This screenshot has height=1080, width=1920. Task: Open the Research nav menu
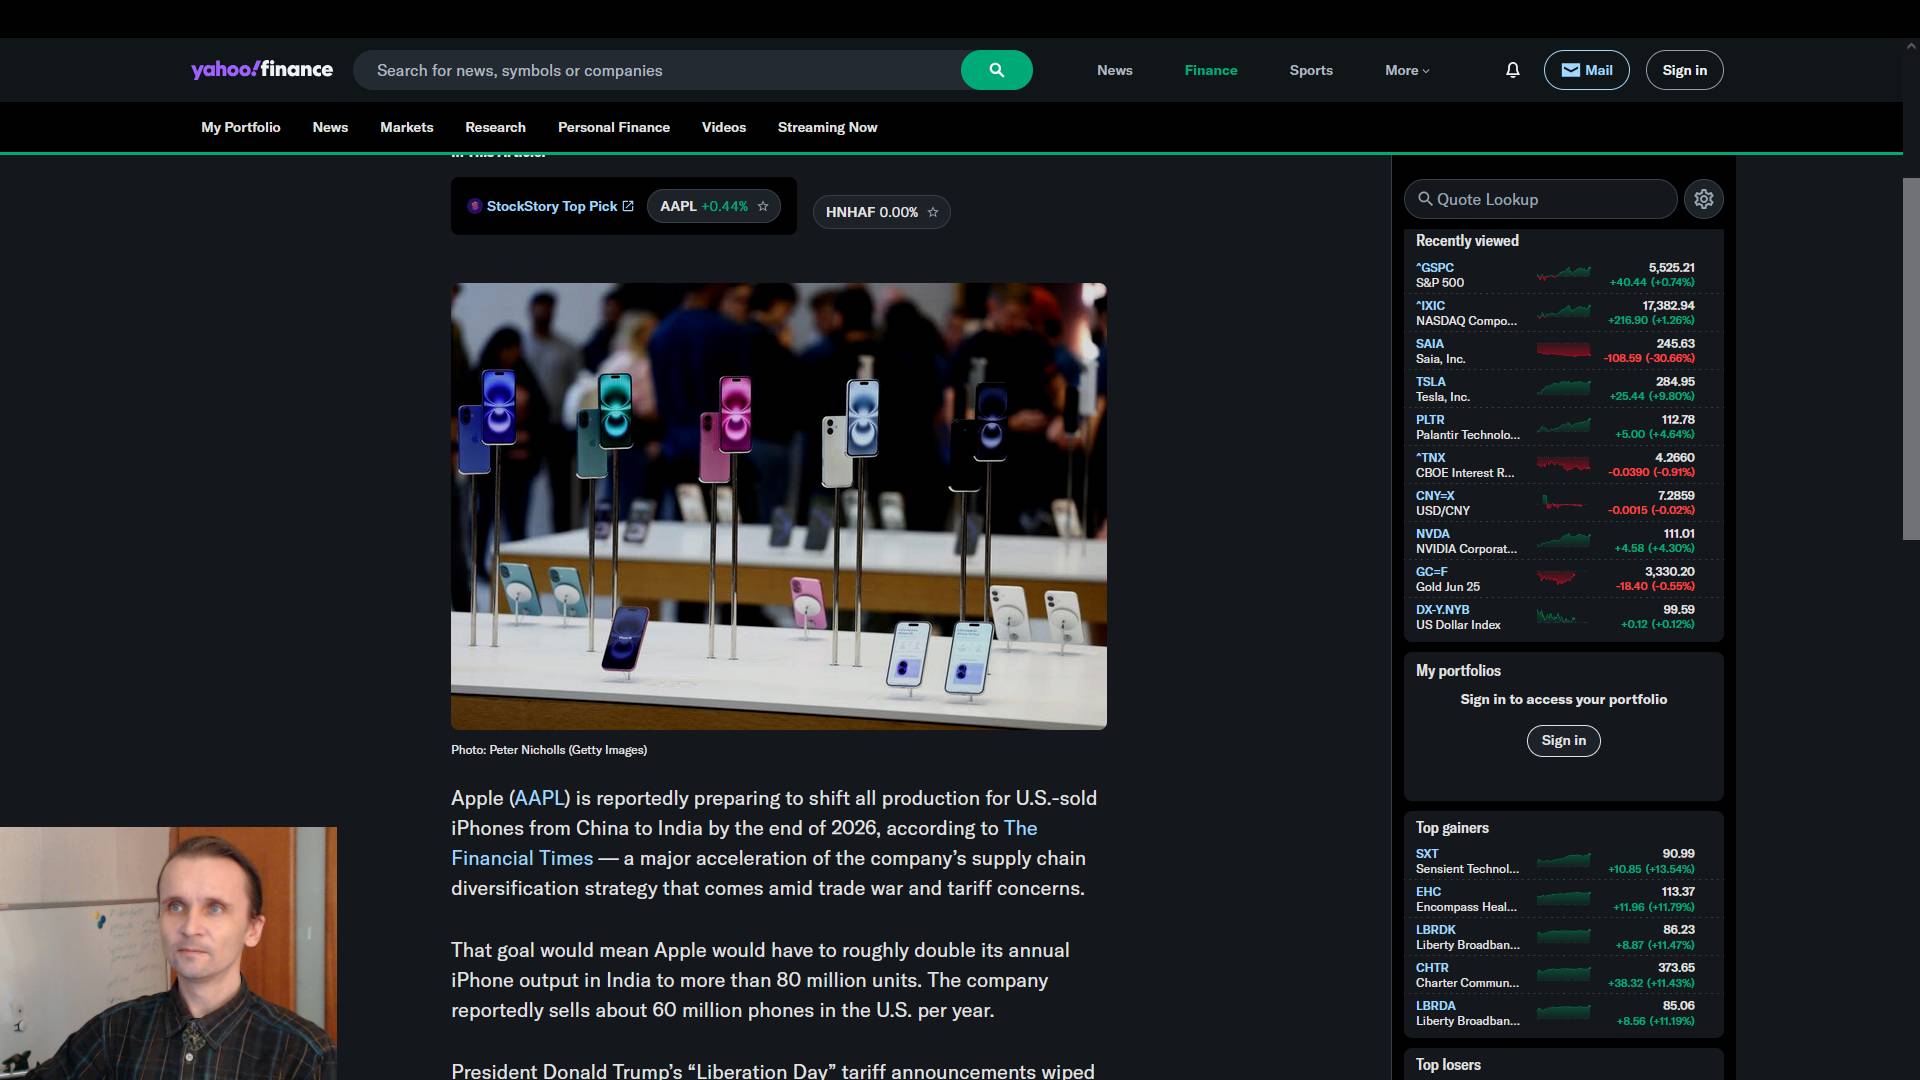[x=495, y=127]
